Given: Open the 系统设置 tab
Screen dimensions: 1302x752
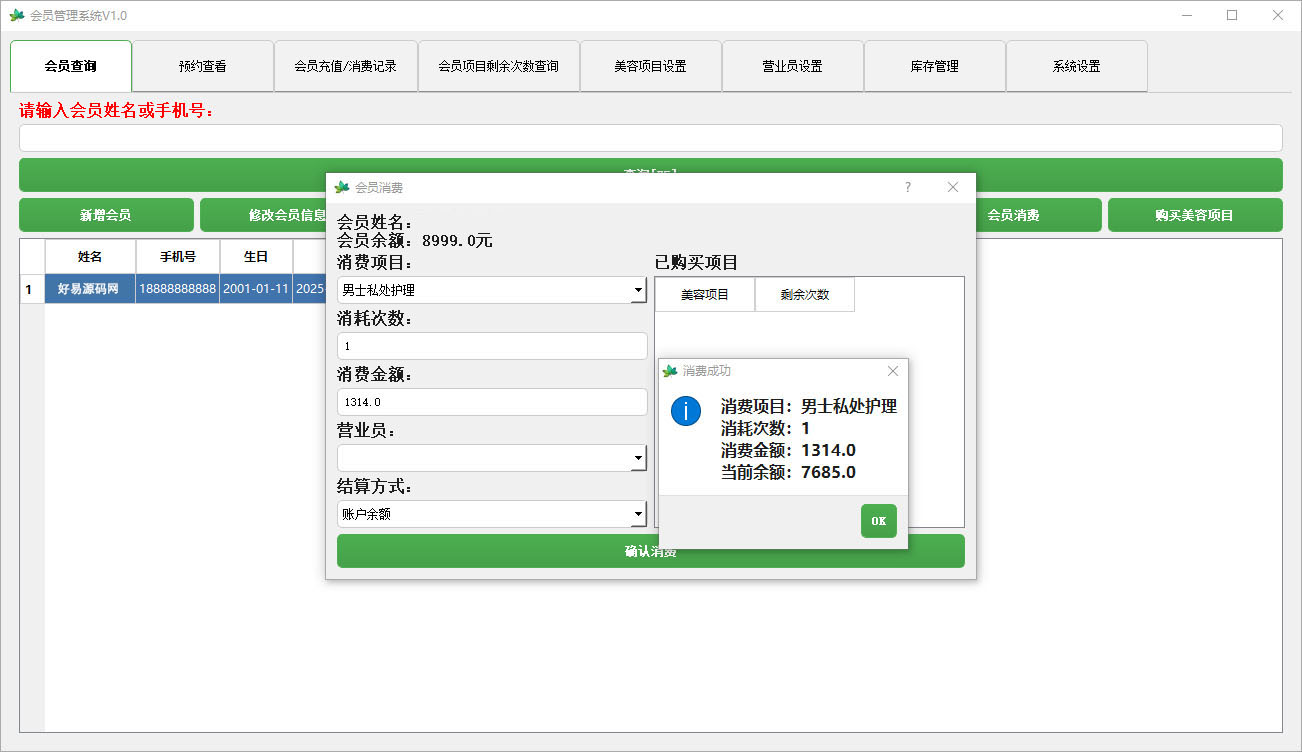Looking at the screenshot, I should 1076,65.
